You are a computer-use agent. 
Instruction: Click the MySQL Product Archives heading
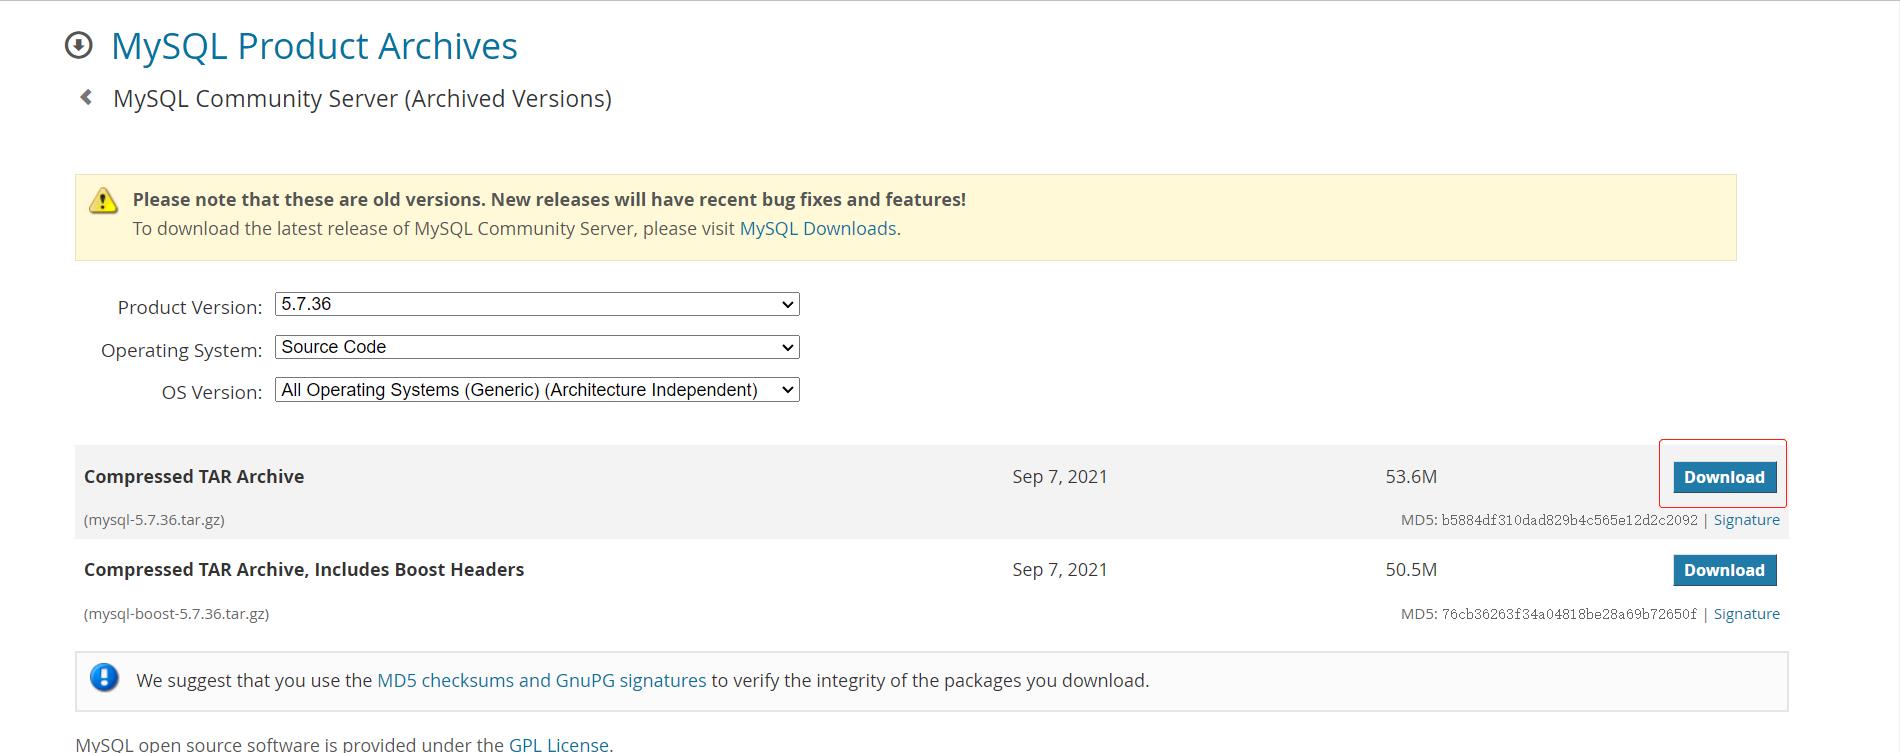314,46
